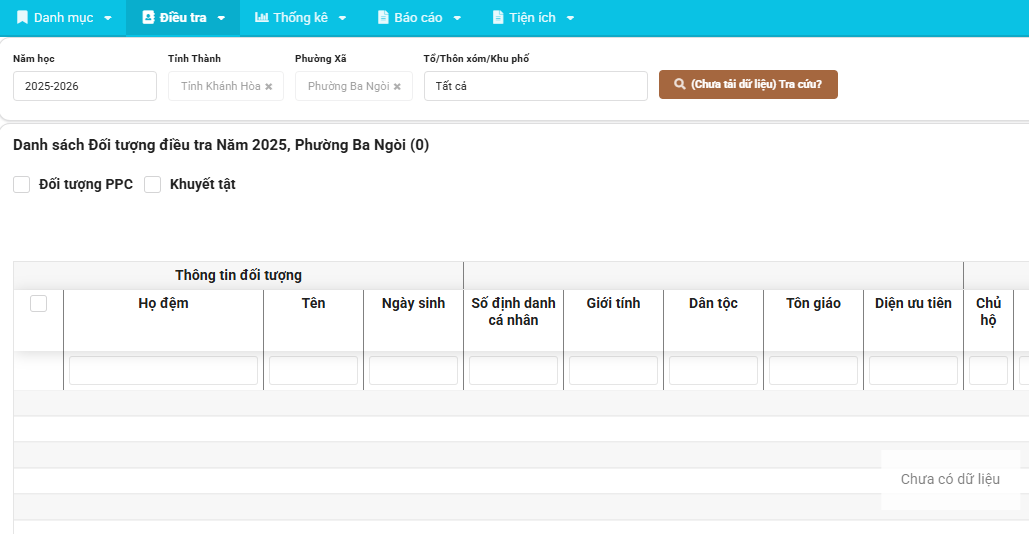Toggle the select-all checkbox in table header
Screen dimensions: 1029x534
(x=39, y=303)
